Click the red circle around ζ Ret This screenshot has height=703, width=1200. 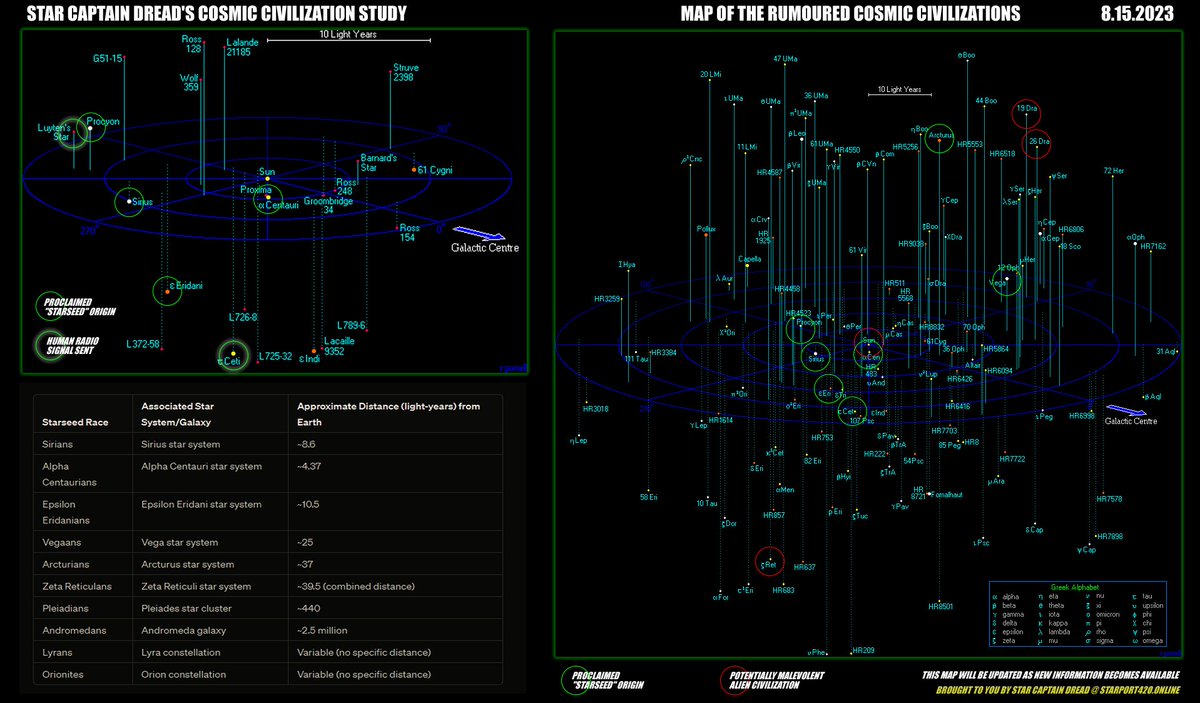coord(769,562)
